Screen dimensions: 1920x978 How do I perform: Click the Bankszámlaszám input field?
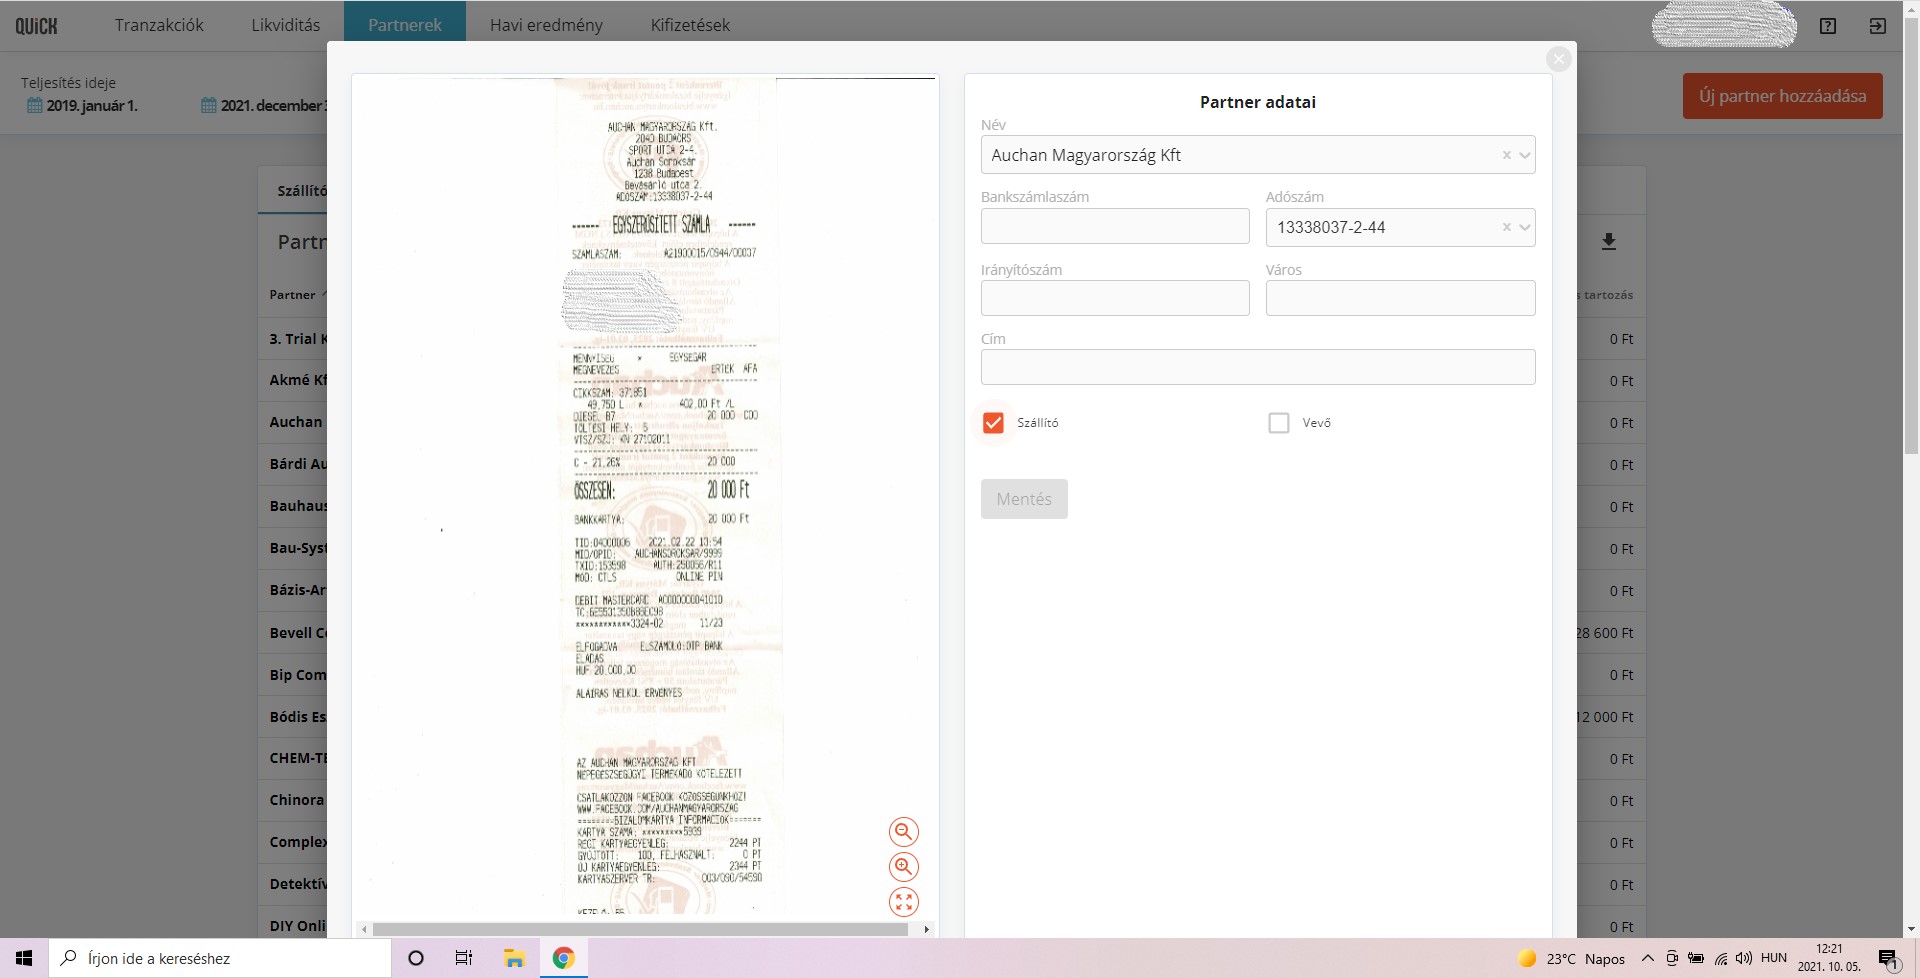coord(1115,226)
